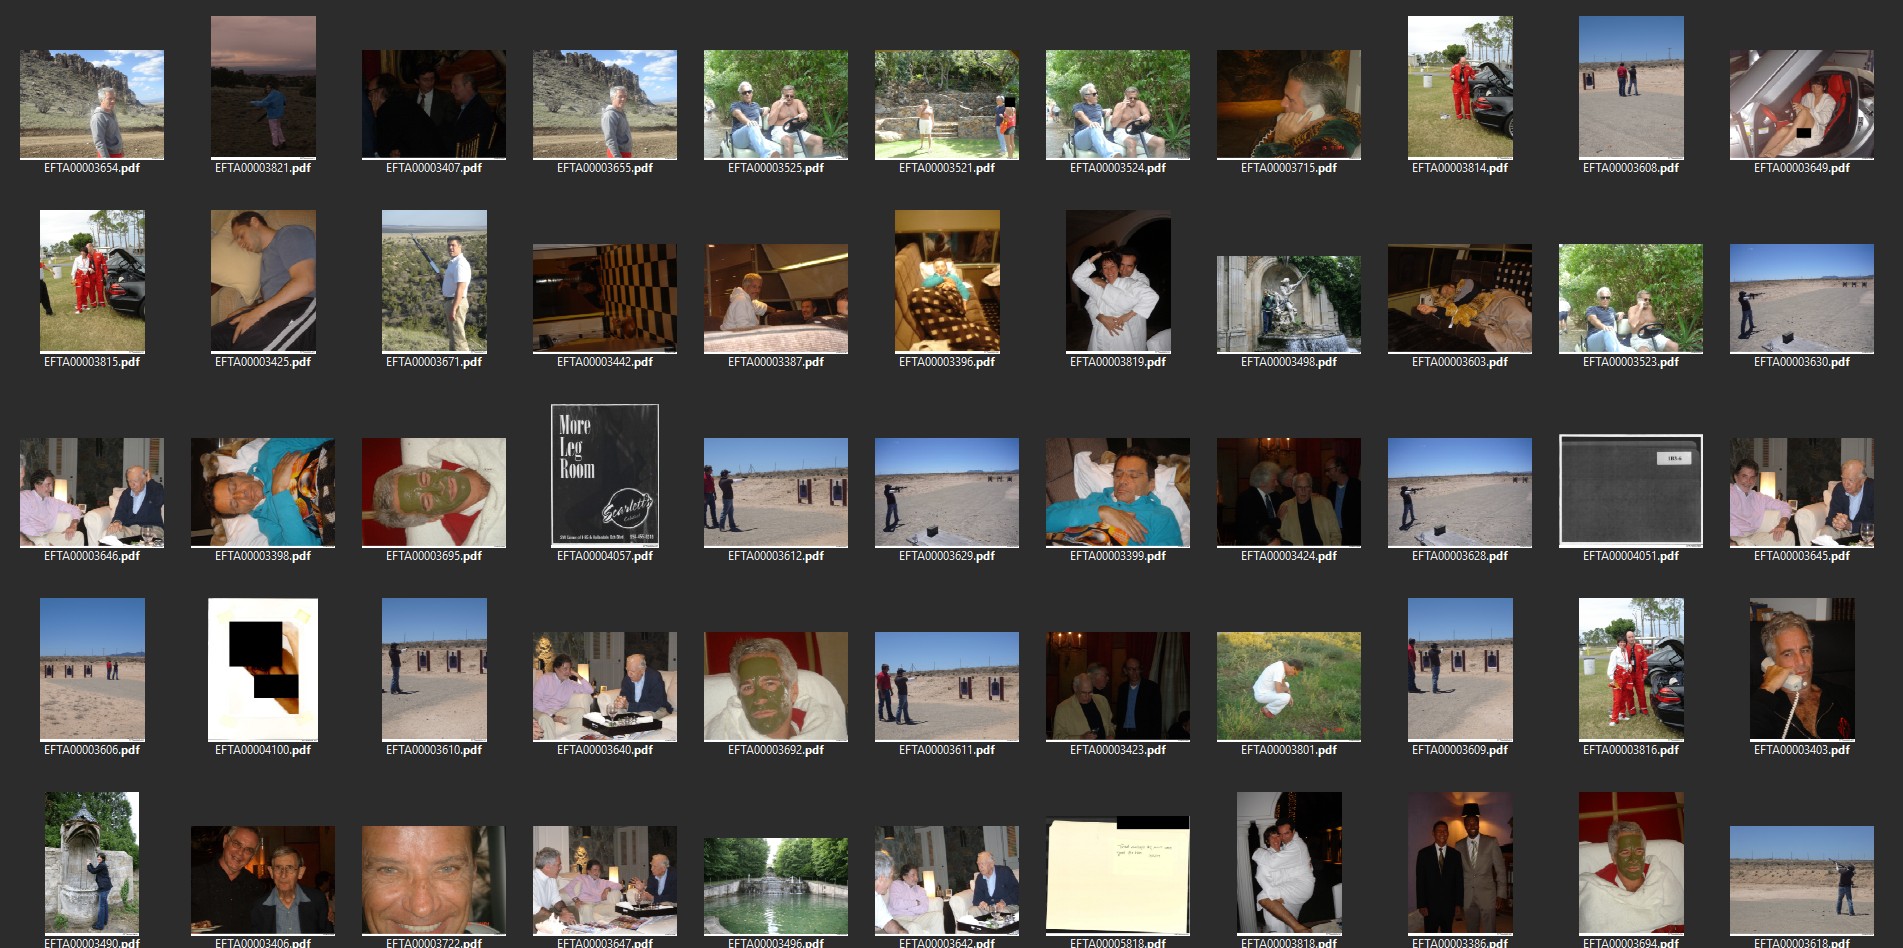This screenshot has height=948, width=1903.
Task: Click file name EFTA00003521.pdf
Action: point(947,168)
